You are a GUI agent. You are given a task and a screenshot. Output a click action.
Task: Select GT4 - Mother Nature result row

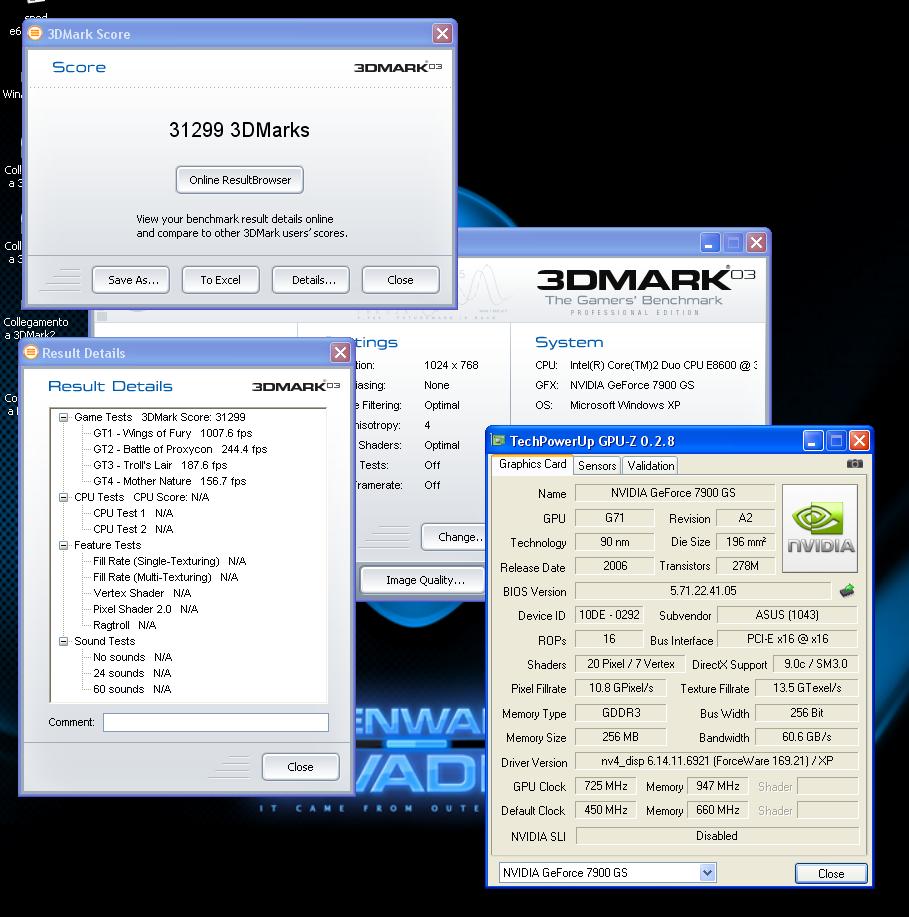pyautogui.click(x=170, y=481)
